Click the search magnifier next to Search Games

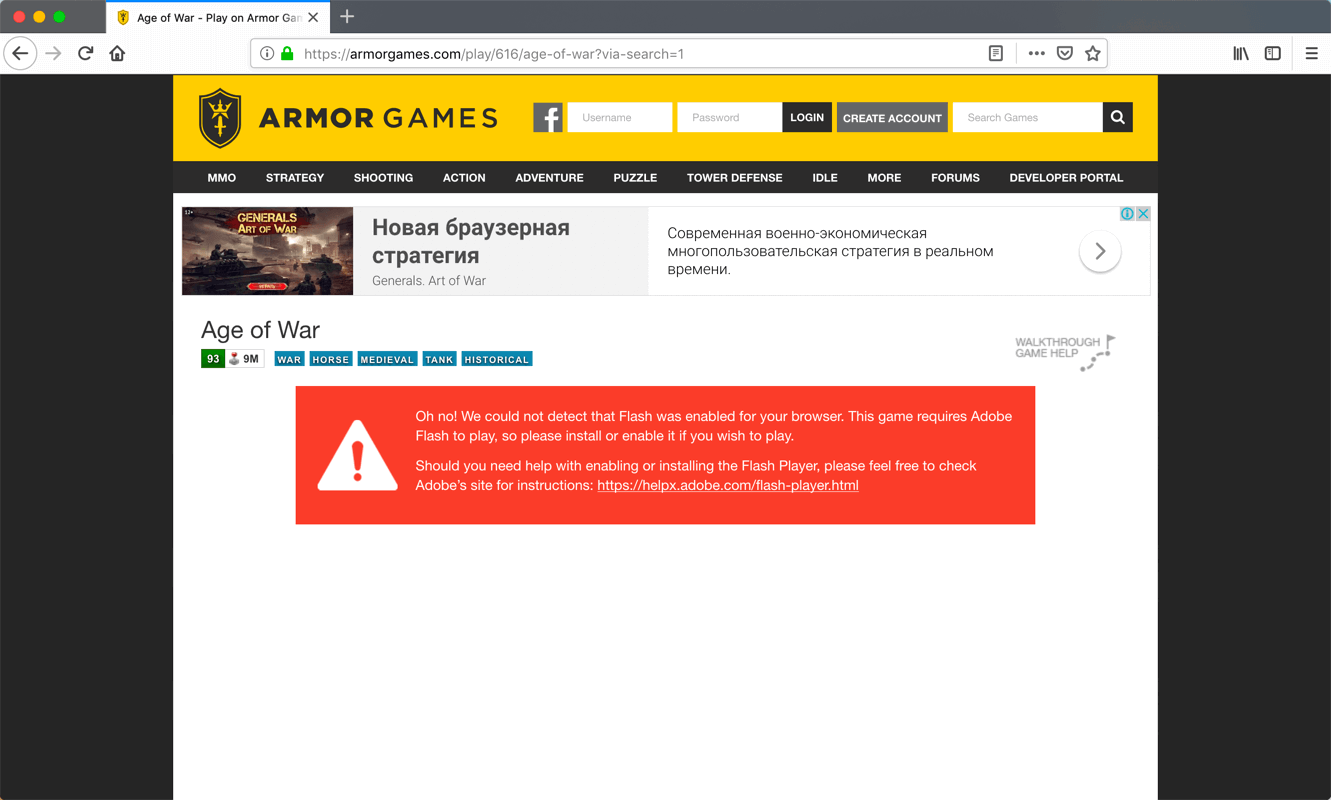point(1117,117)
